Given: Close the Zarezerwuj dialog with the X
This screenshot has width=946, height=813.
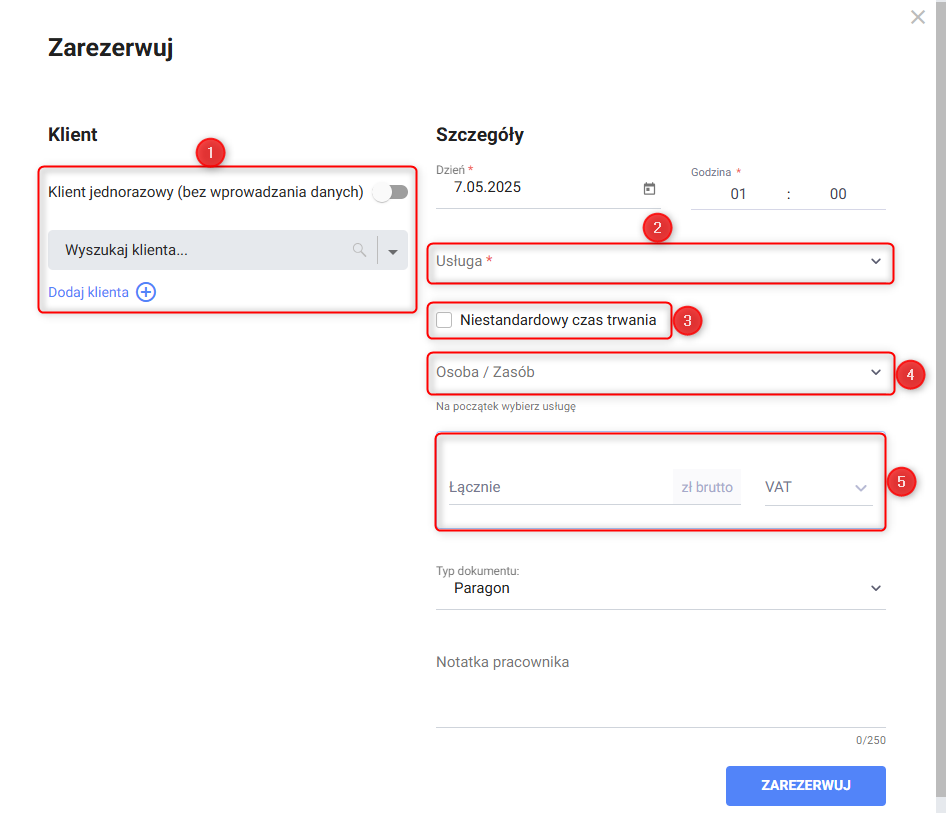Looking at the screenshot, I should click(918, 17).
